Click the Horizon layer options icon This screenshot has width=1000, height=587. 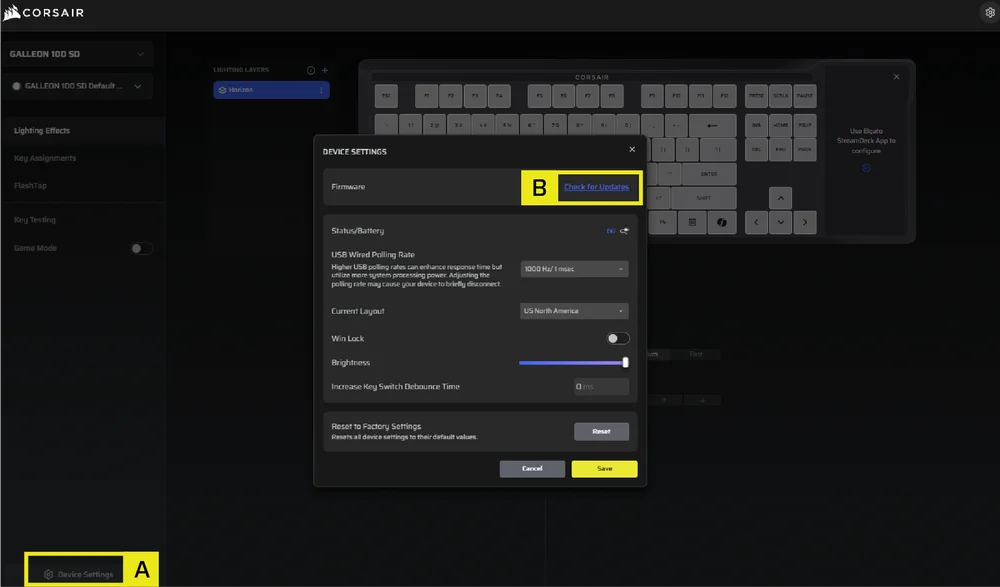(x=322, y=89)
